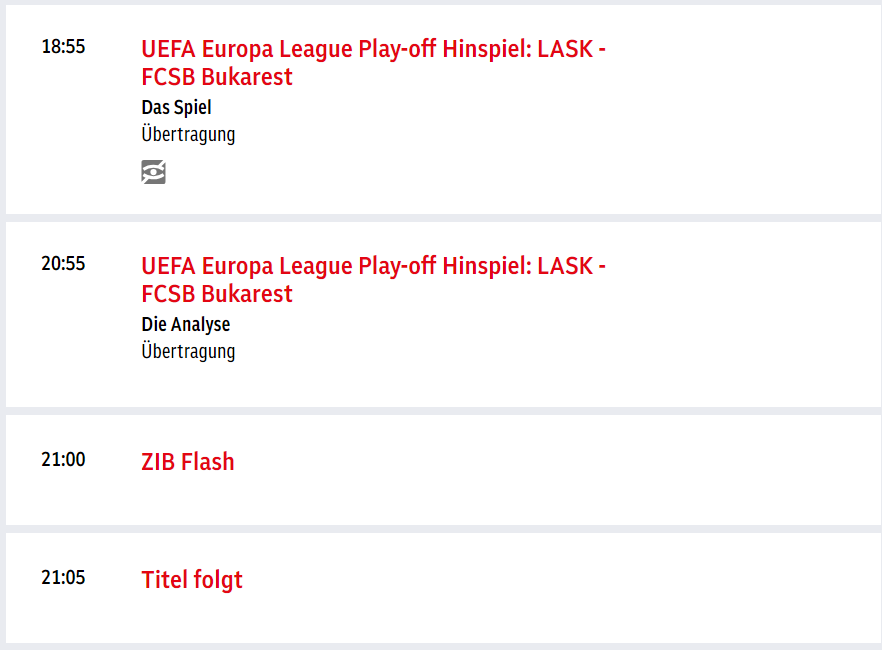This screenshot has height=650, width=882.
Task: Open the ZIB Flash program link
Action: tap(187, 462)
